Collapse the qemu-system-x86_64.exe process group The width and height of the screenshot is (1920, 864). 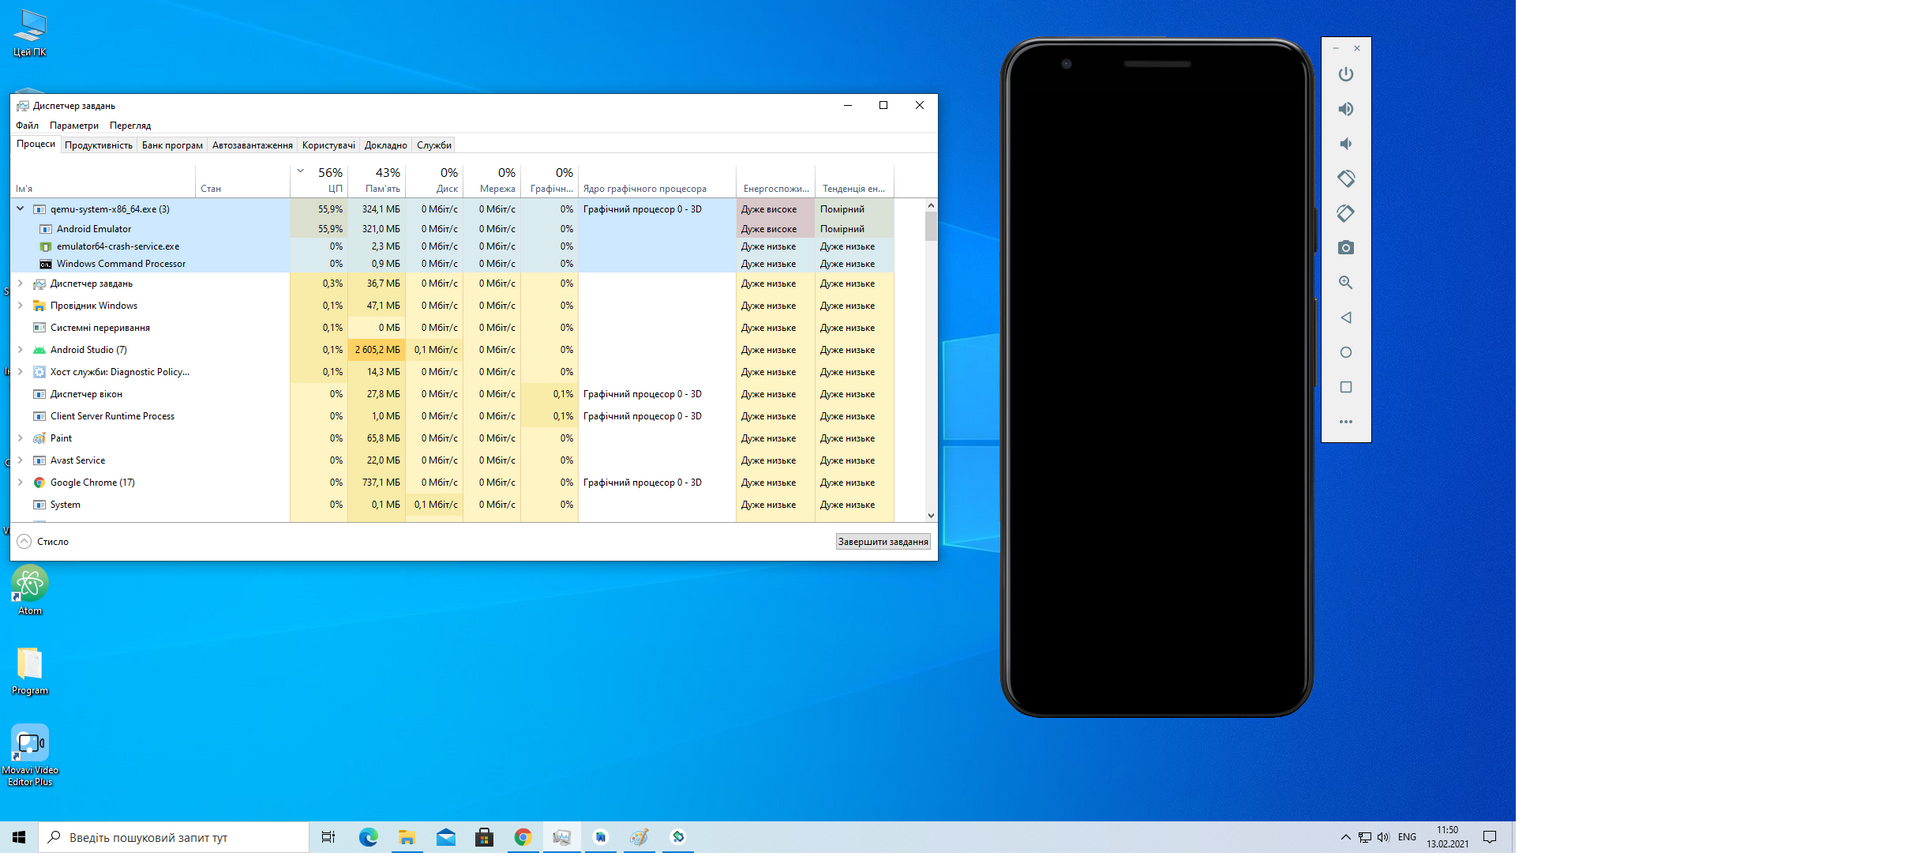tap(20, 209)
